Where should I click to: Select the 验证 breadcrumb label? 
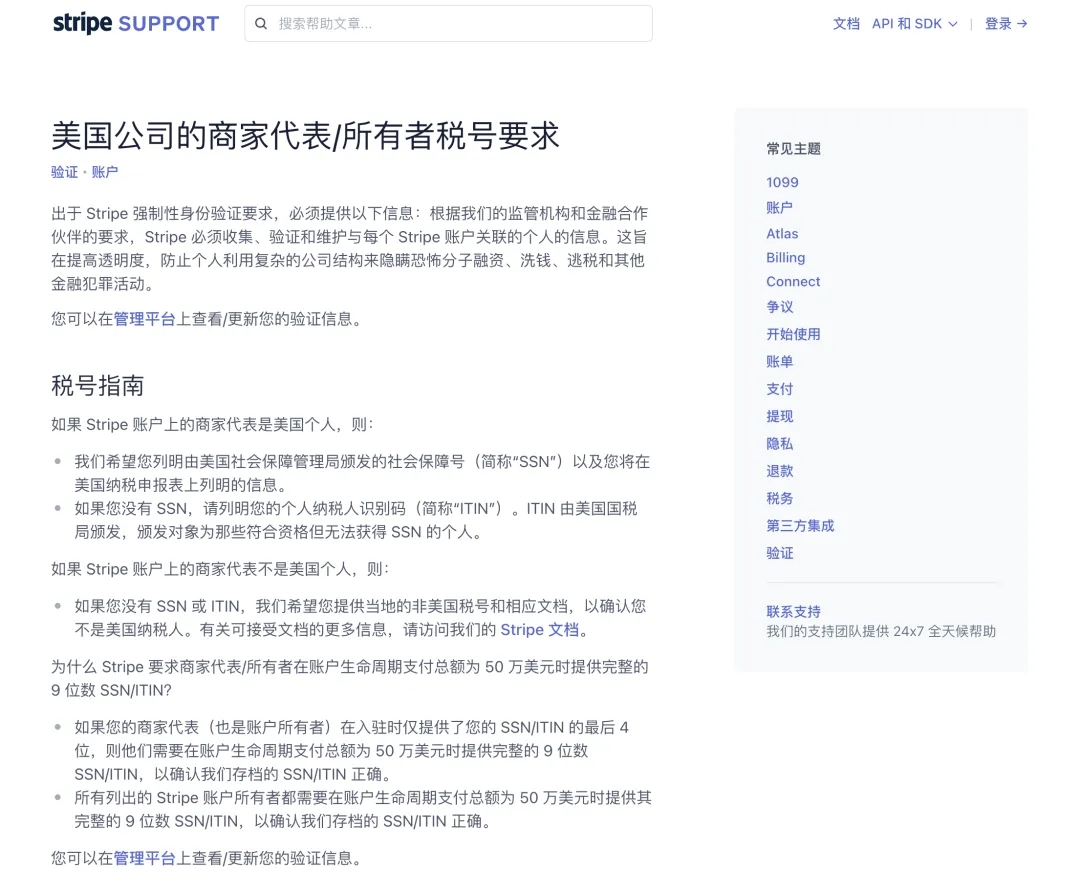(63, 172)
